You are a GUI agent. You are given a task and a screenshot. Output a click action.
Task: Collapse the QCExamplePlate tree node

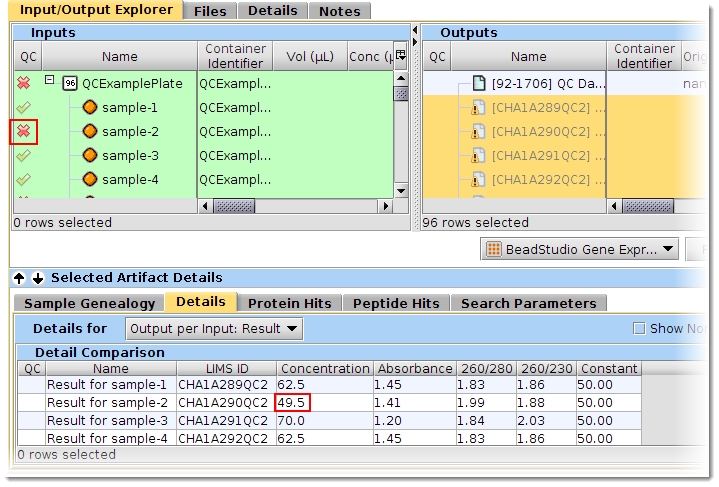[x=50, y=80]
